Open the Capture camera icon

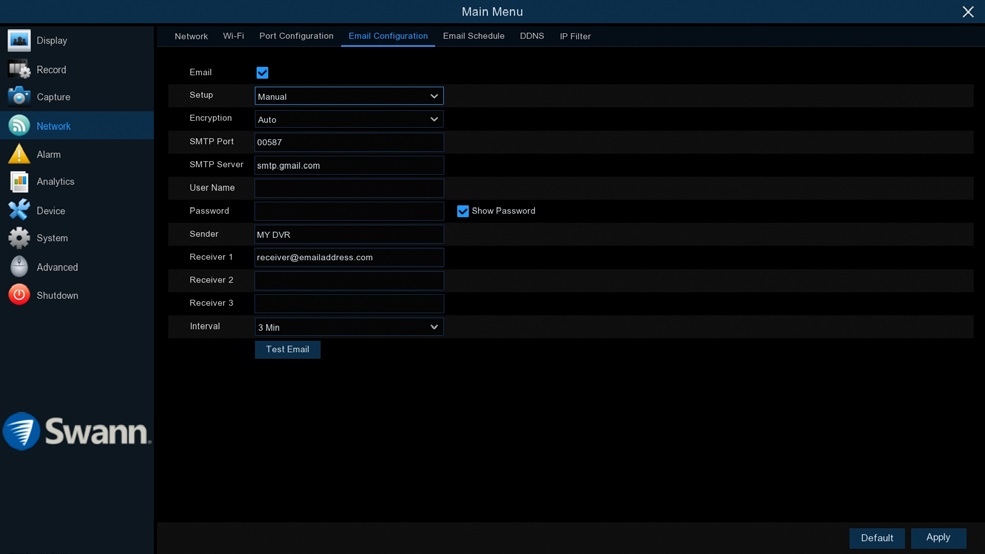pos(19,97)
